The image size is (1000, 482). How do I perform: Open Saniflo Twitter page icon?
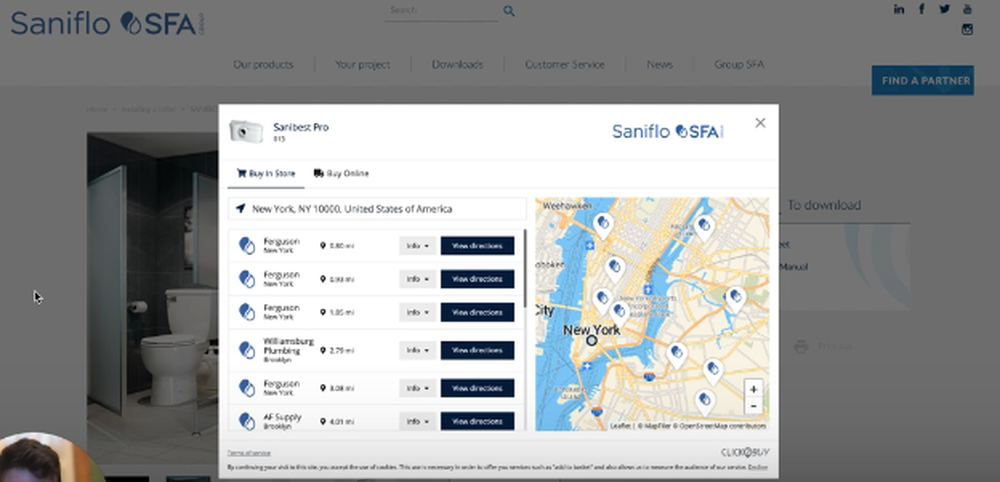coord(944,9)
